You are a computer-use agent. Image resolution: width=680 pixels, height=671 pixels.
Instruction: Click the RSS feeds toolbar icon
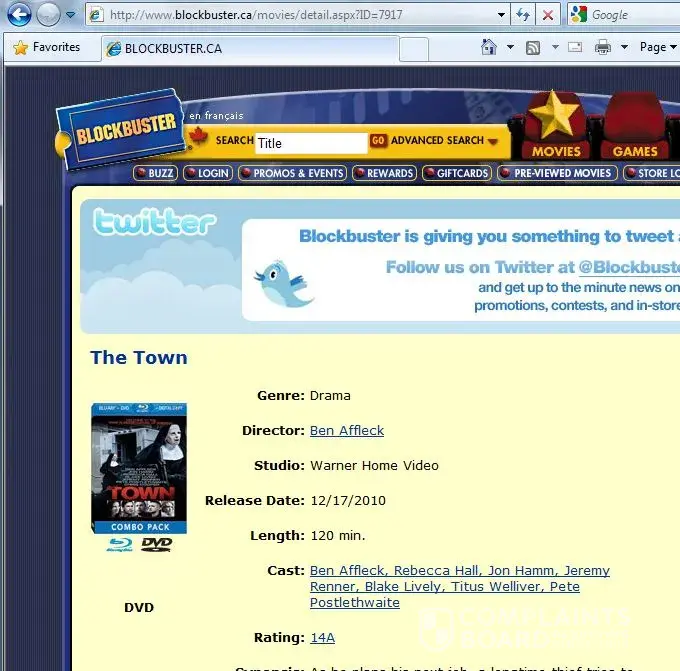click(533, 47)
